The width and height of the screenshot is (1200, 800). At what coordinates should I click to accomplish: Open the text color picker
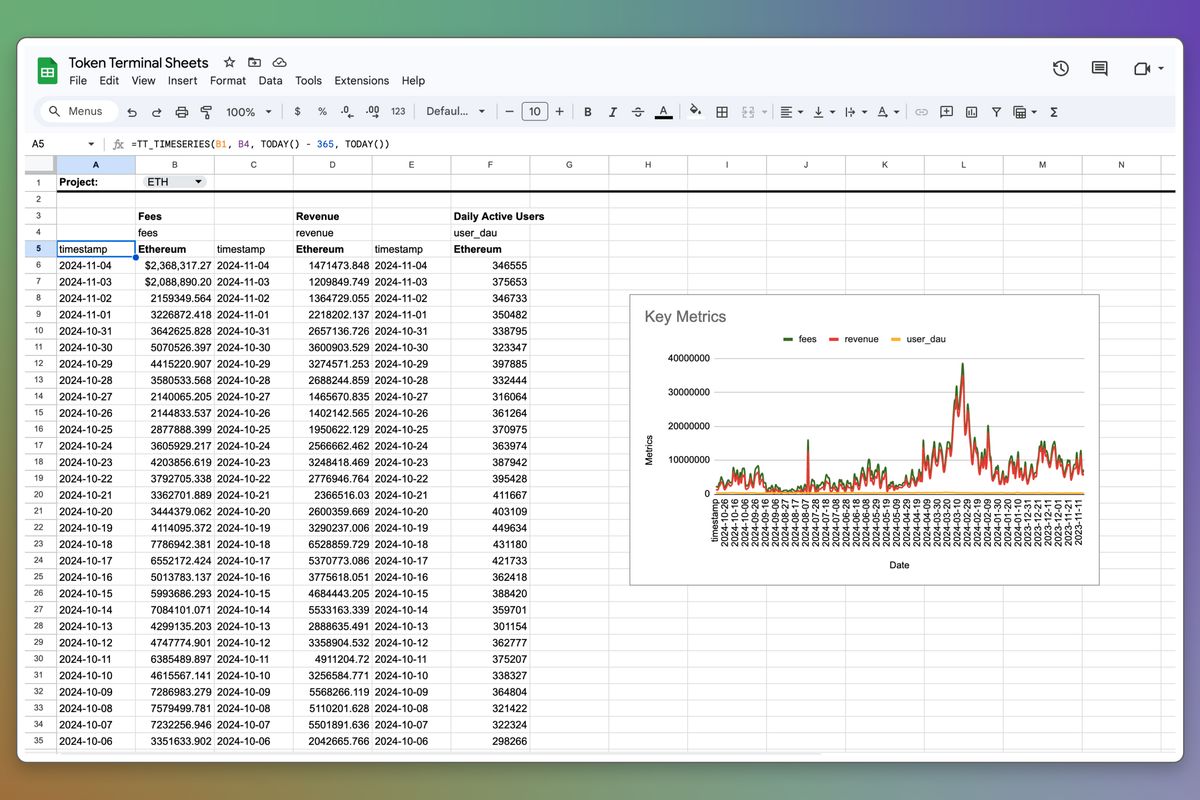click(x=663, y=112)
